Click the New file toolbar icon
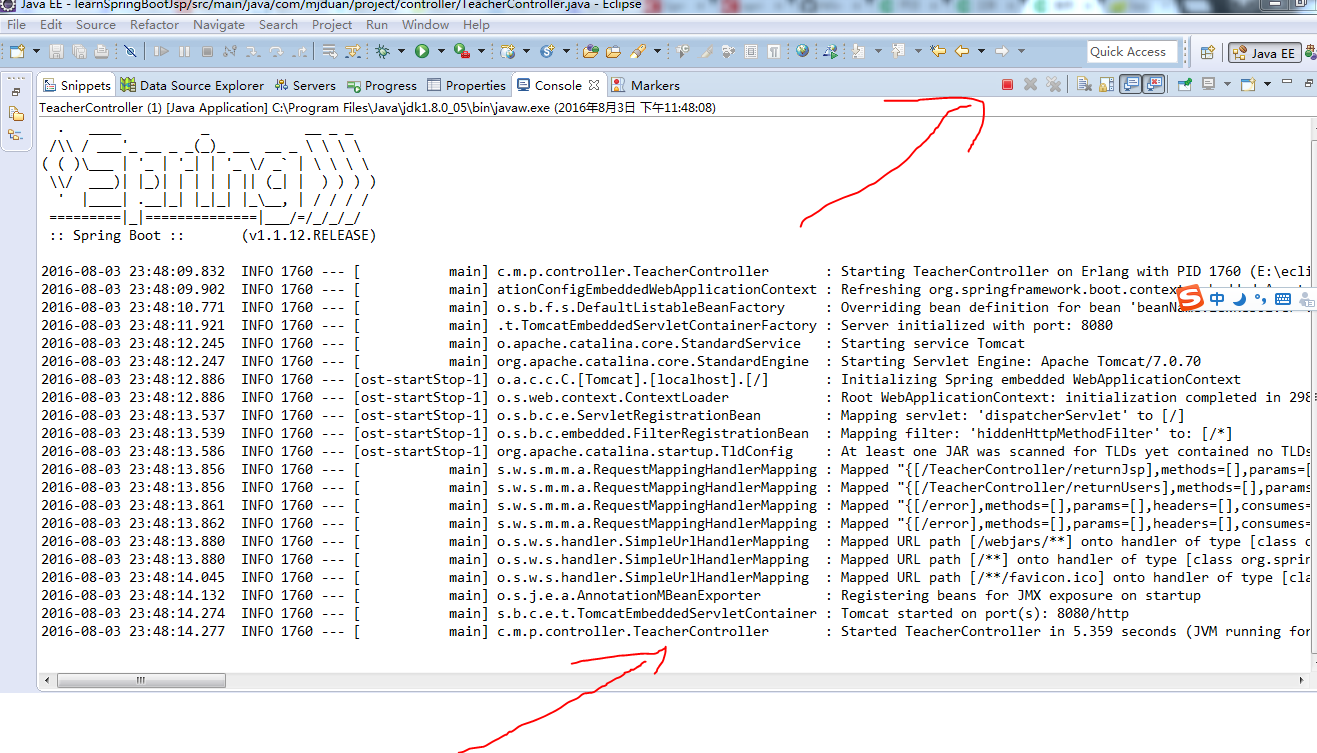The width and height of the screenshot is (1317, 753). [17, 51]
